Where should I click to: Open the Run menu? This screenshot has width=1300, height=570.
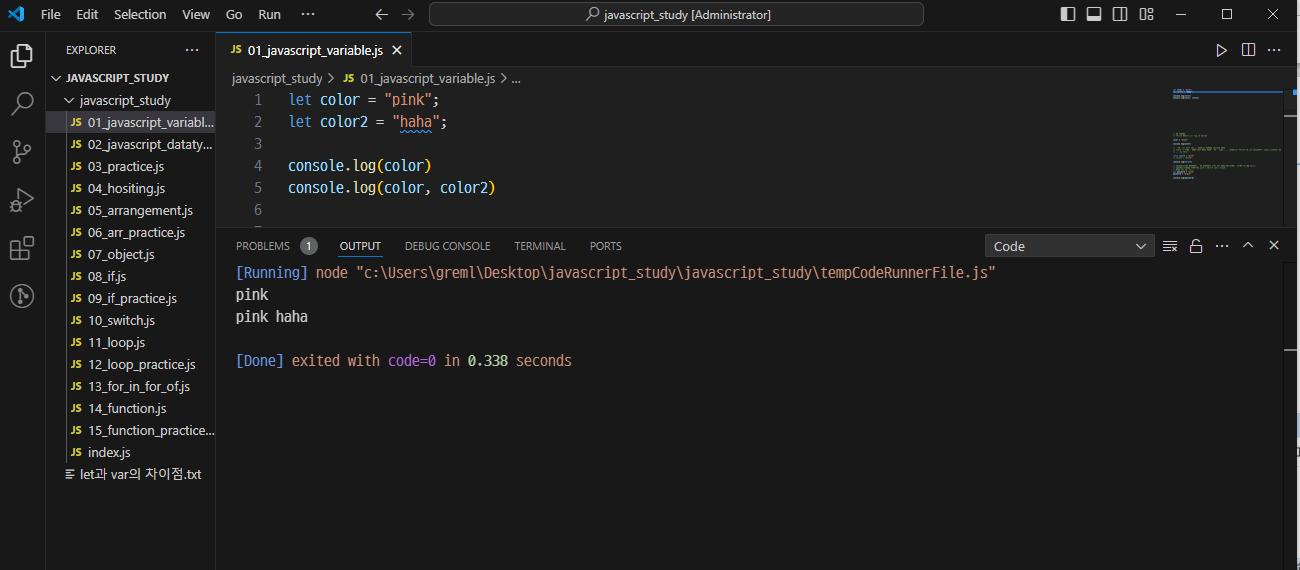coord(269,14)
